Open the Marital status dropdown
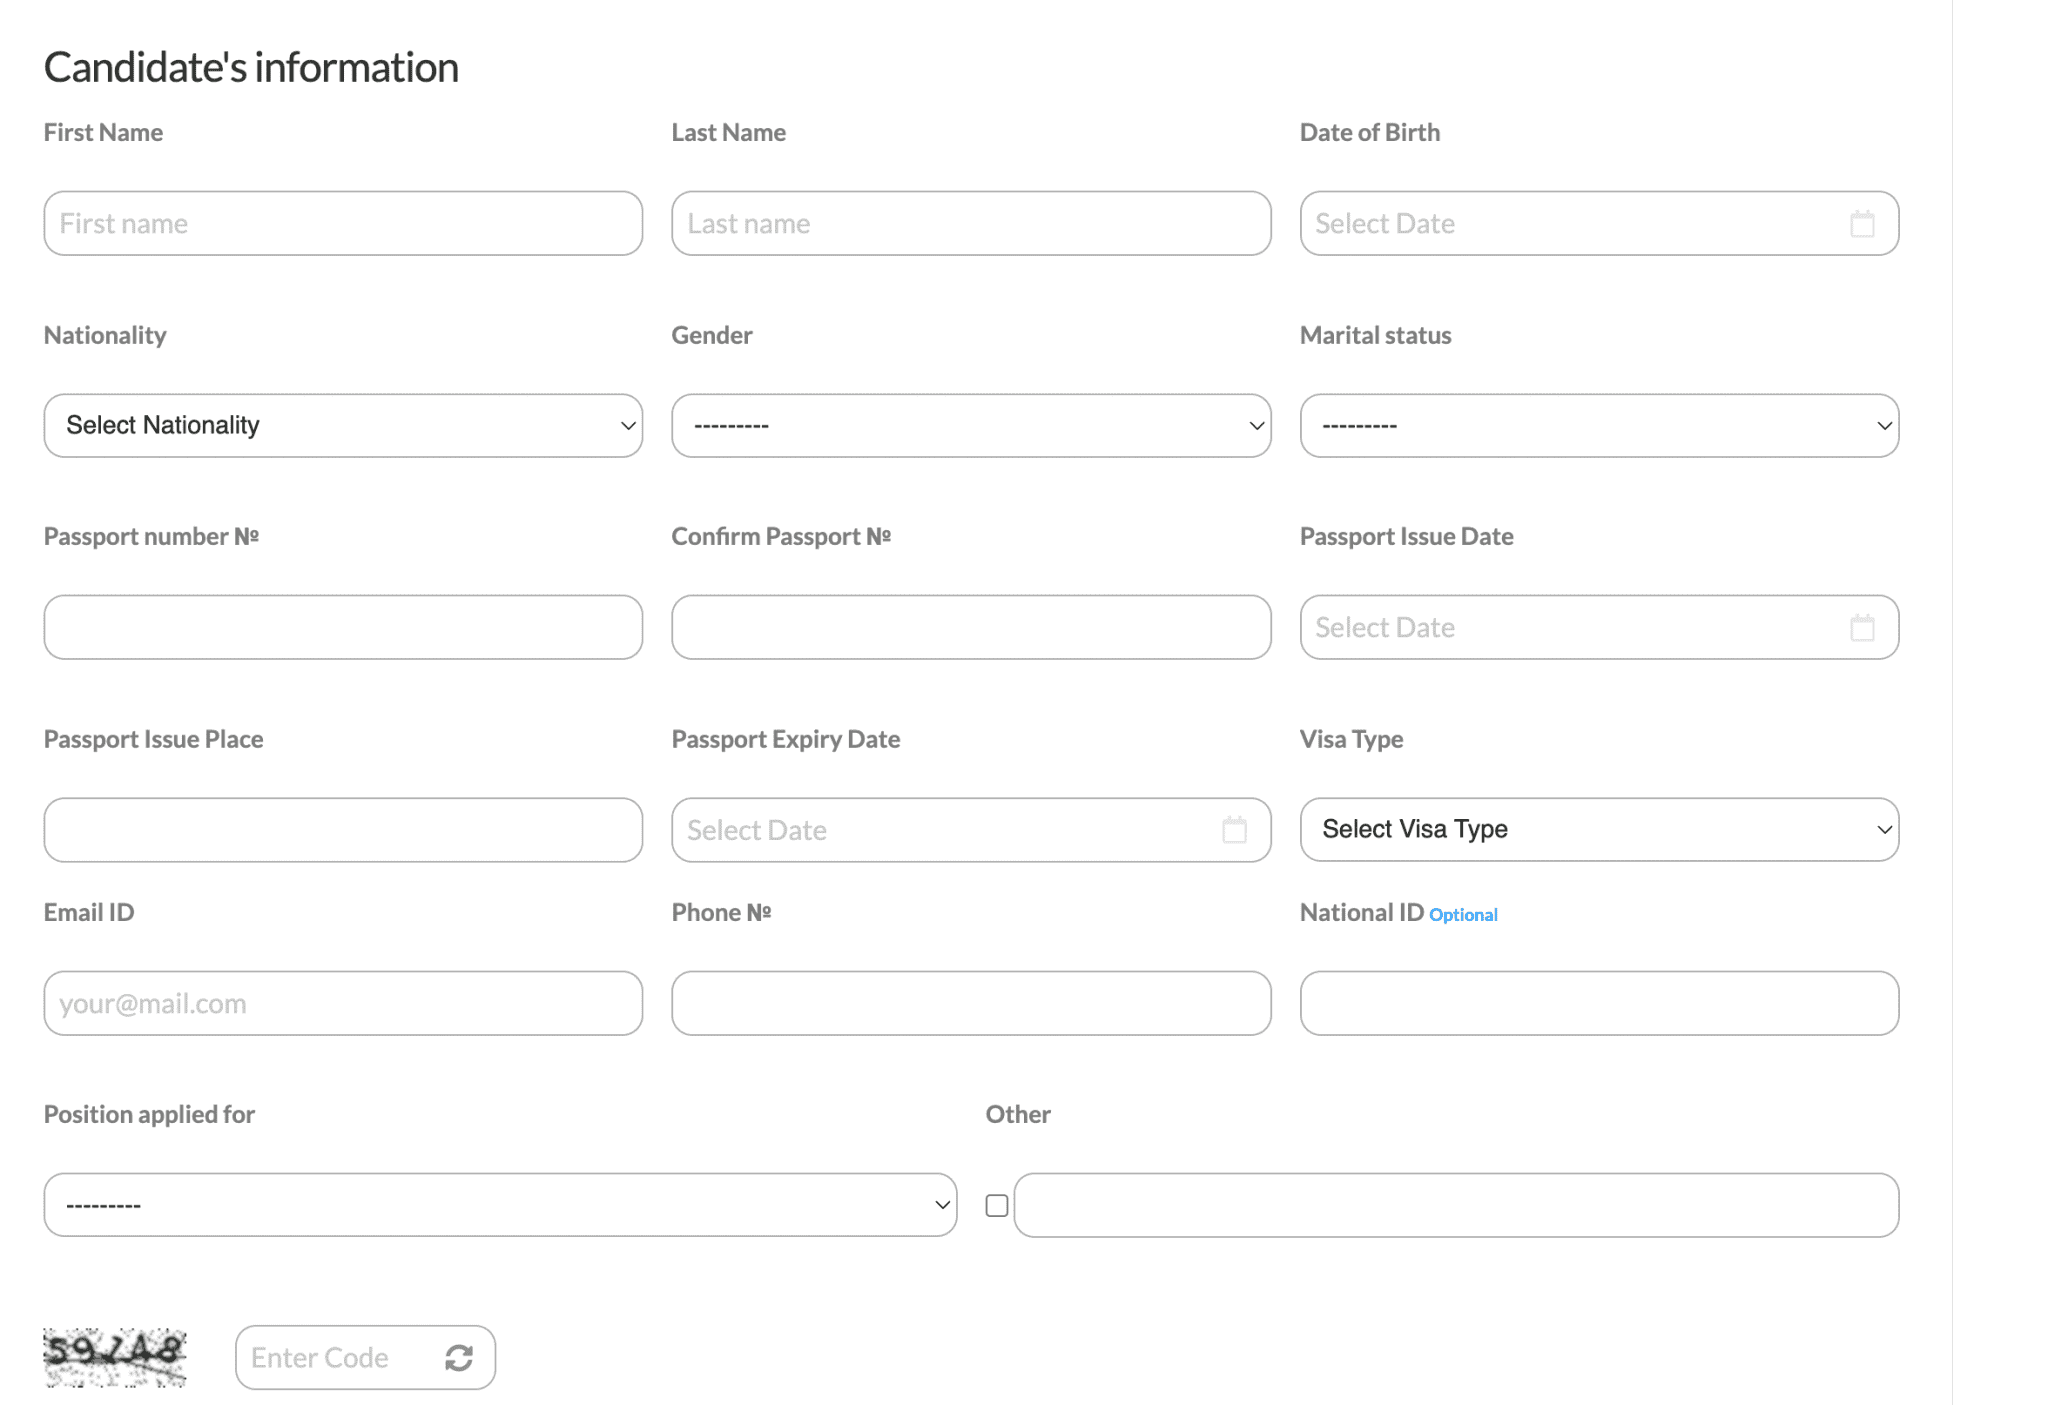This screenshot has height=1405, width=2048. (x=1598, y=426)
